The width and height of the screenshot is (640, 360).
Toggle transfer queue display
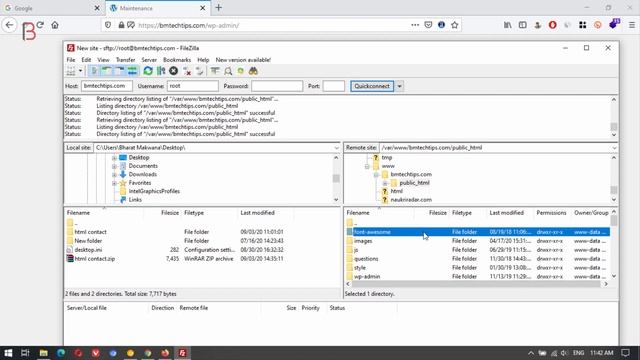tap(132, 71)
